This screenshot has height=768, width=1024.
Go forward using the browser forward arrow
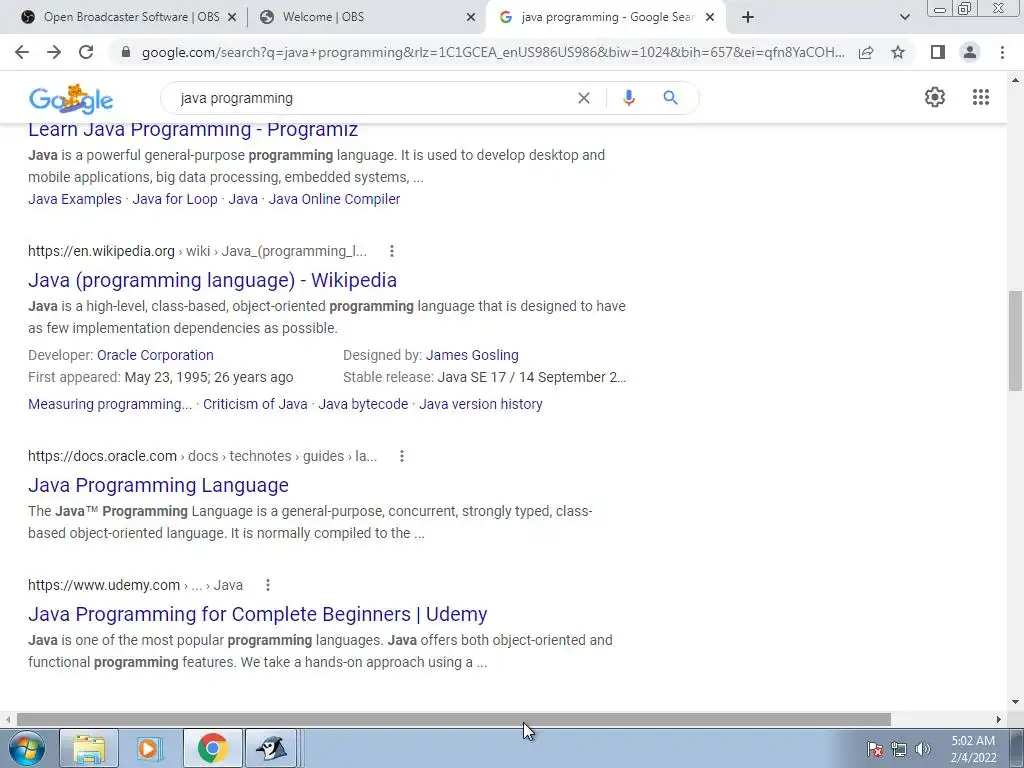coord(54,52)
